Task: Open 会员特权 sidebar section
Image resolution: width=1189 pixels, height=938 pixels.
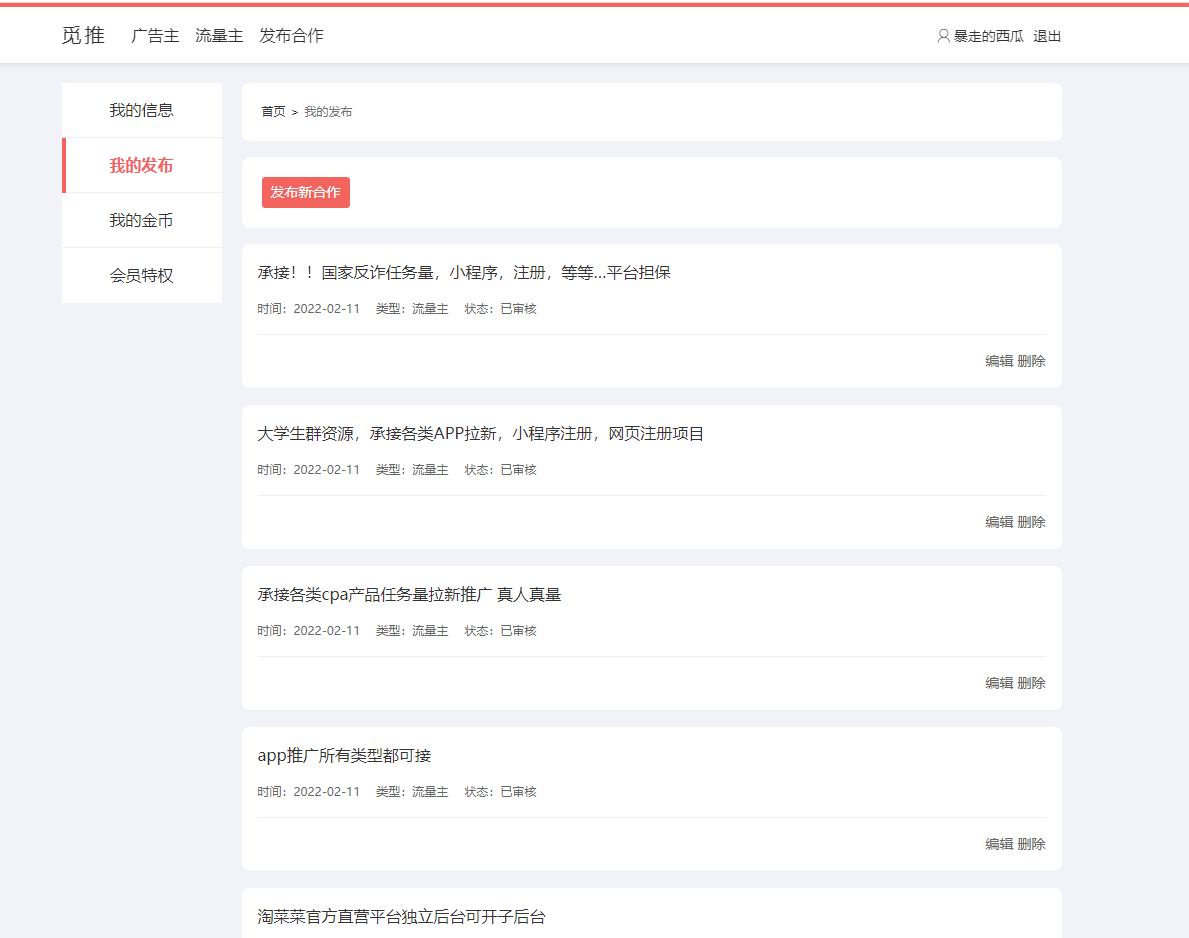Action: tap(141, 275)
